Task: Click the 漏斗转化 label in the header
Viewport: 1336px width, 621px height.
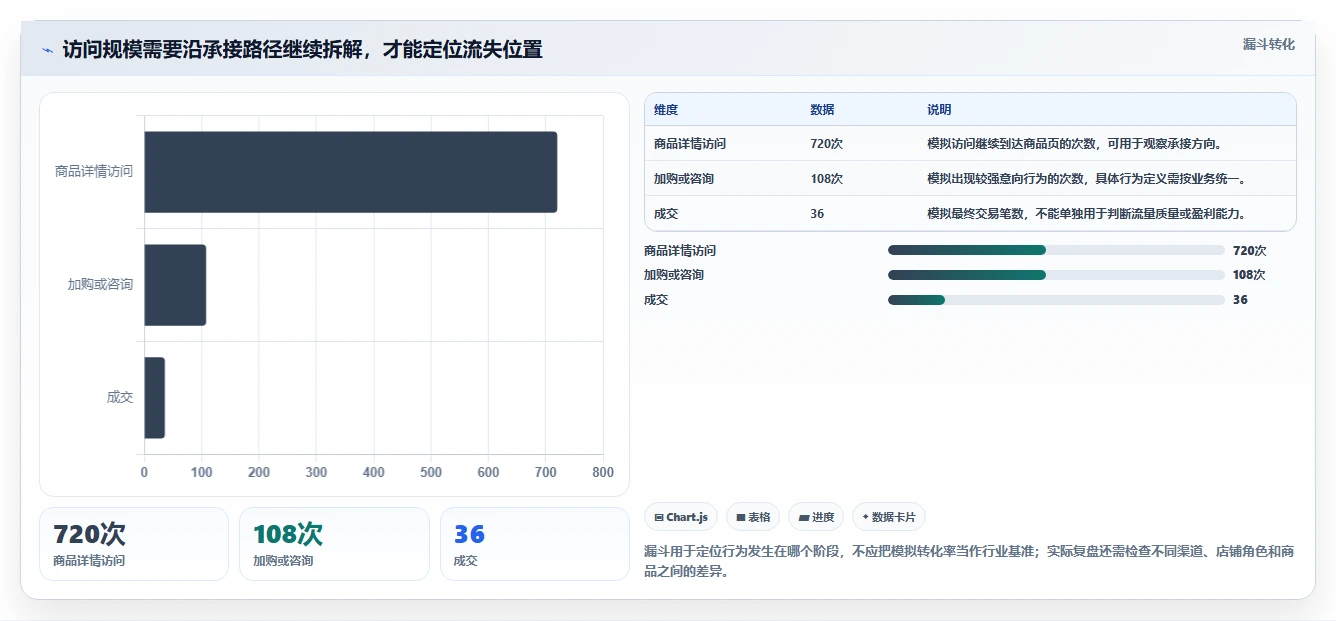Action: (1268, 45)
